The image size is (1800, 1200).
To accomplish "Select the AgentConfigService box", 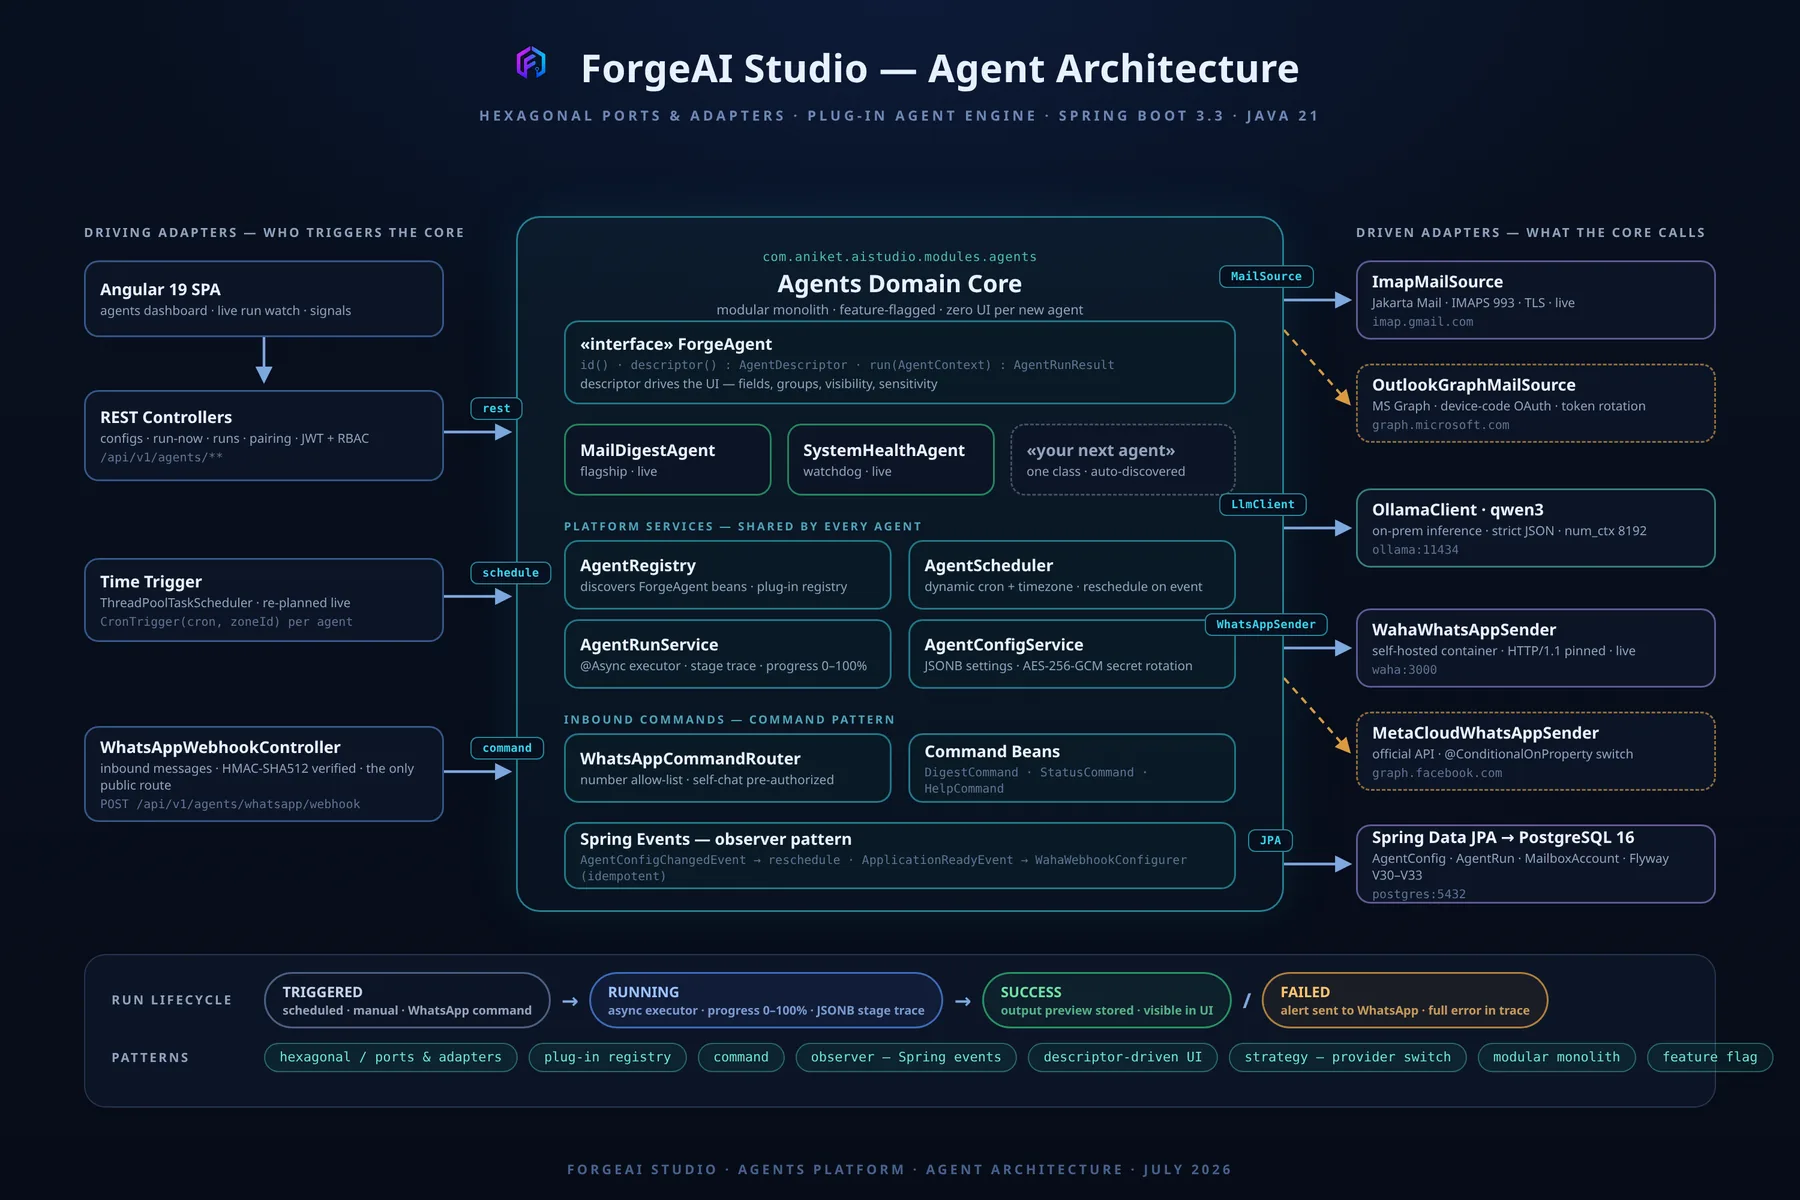I will point(1072,654).
